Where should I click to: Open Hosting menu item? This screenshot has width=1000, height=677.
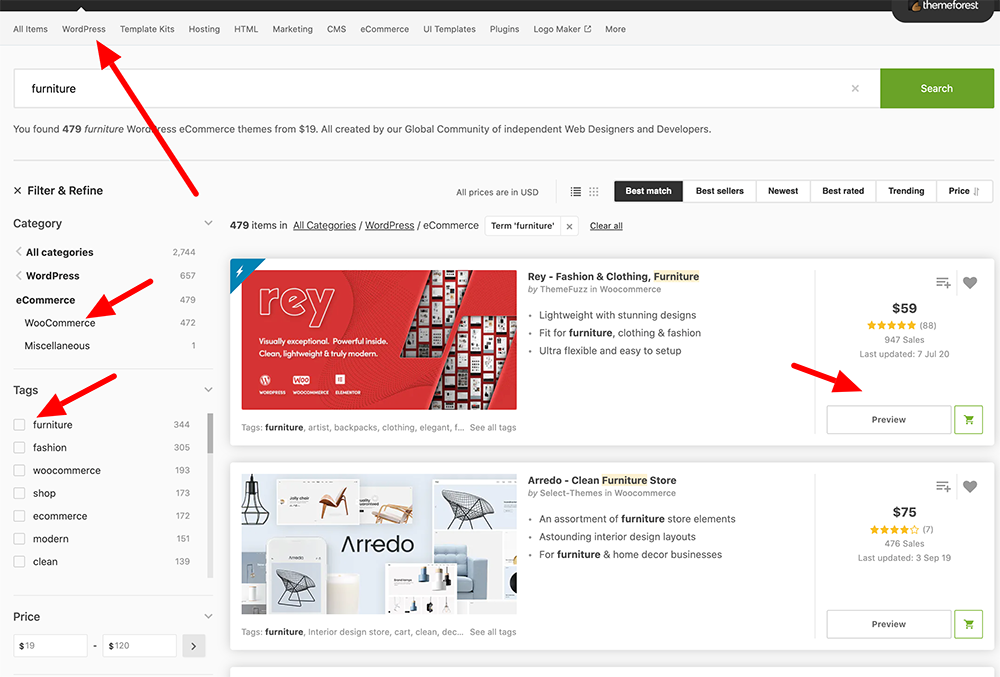204,29
